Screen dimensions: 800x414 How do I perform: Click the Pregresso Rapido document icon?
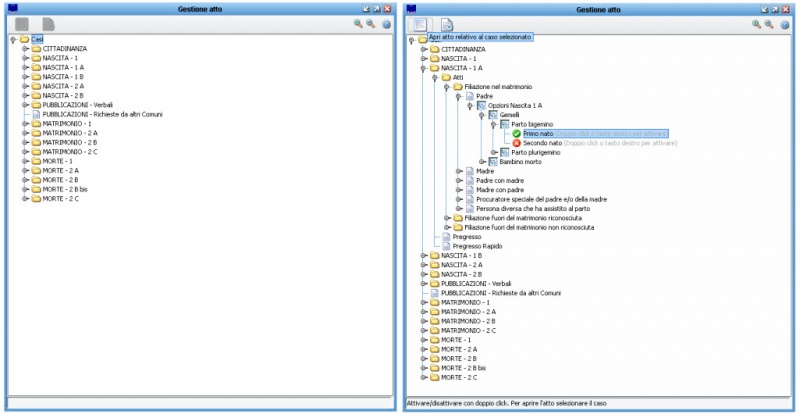446,246
